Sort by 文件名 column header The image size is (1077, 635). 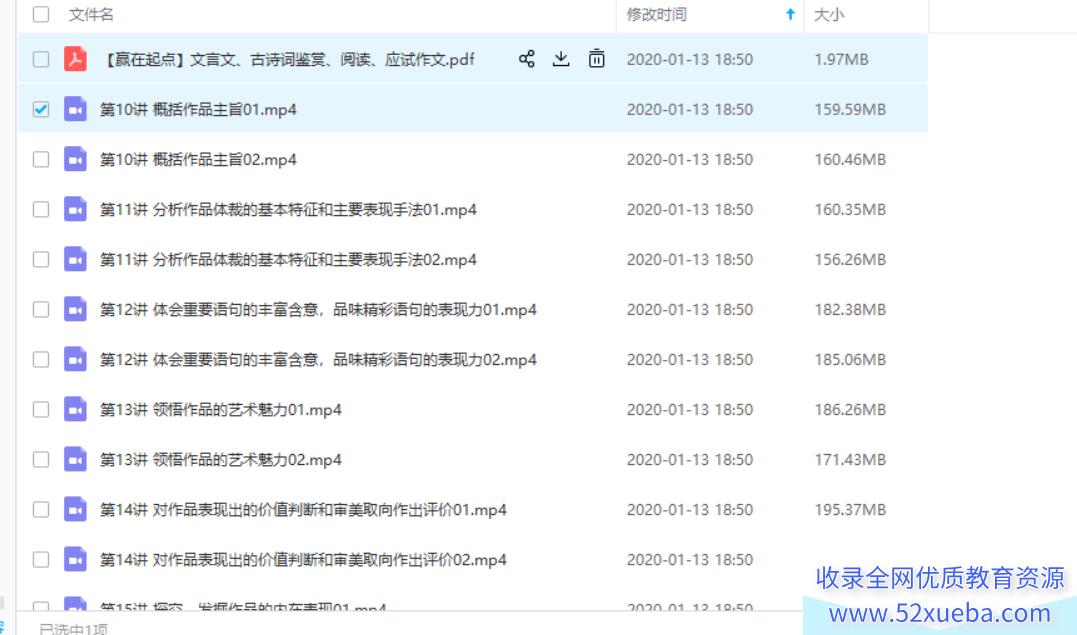(91, 14)
